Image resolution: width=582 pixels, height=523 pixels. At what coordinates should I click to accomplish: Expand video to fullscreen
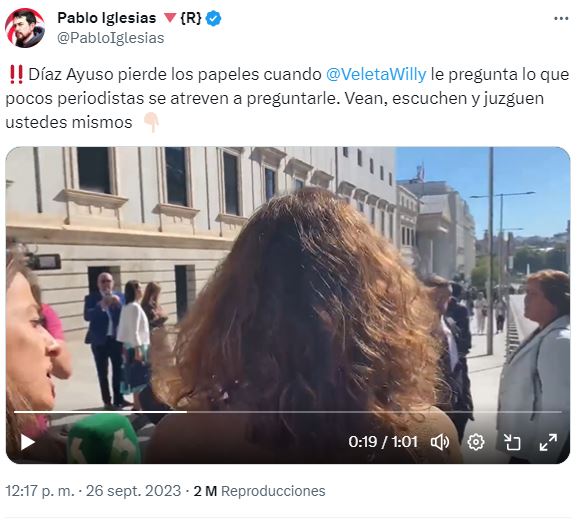[x=548, y=442]
